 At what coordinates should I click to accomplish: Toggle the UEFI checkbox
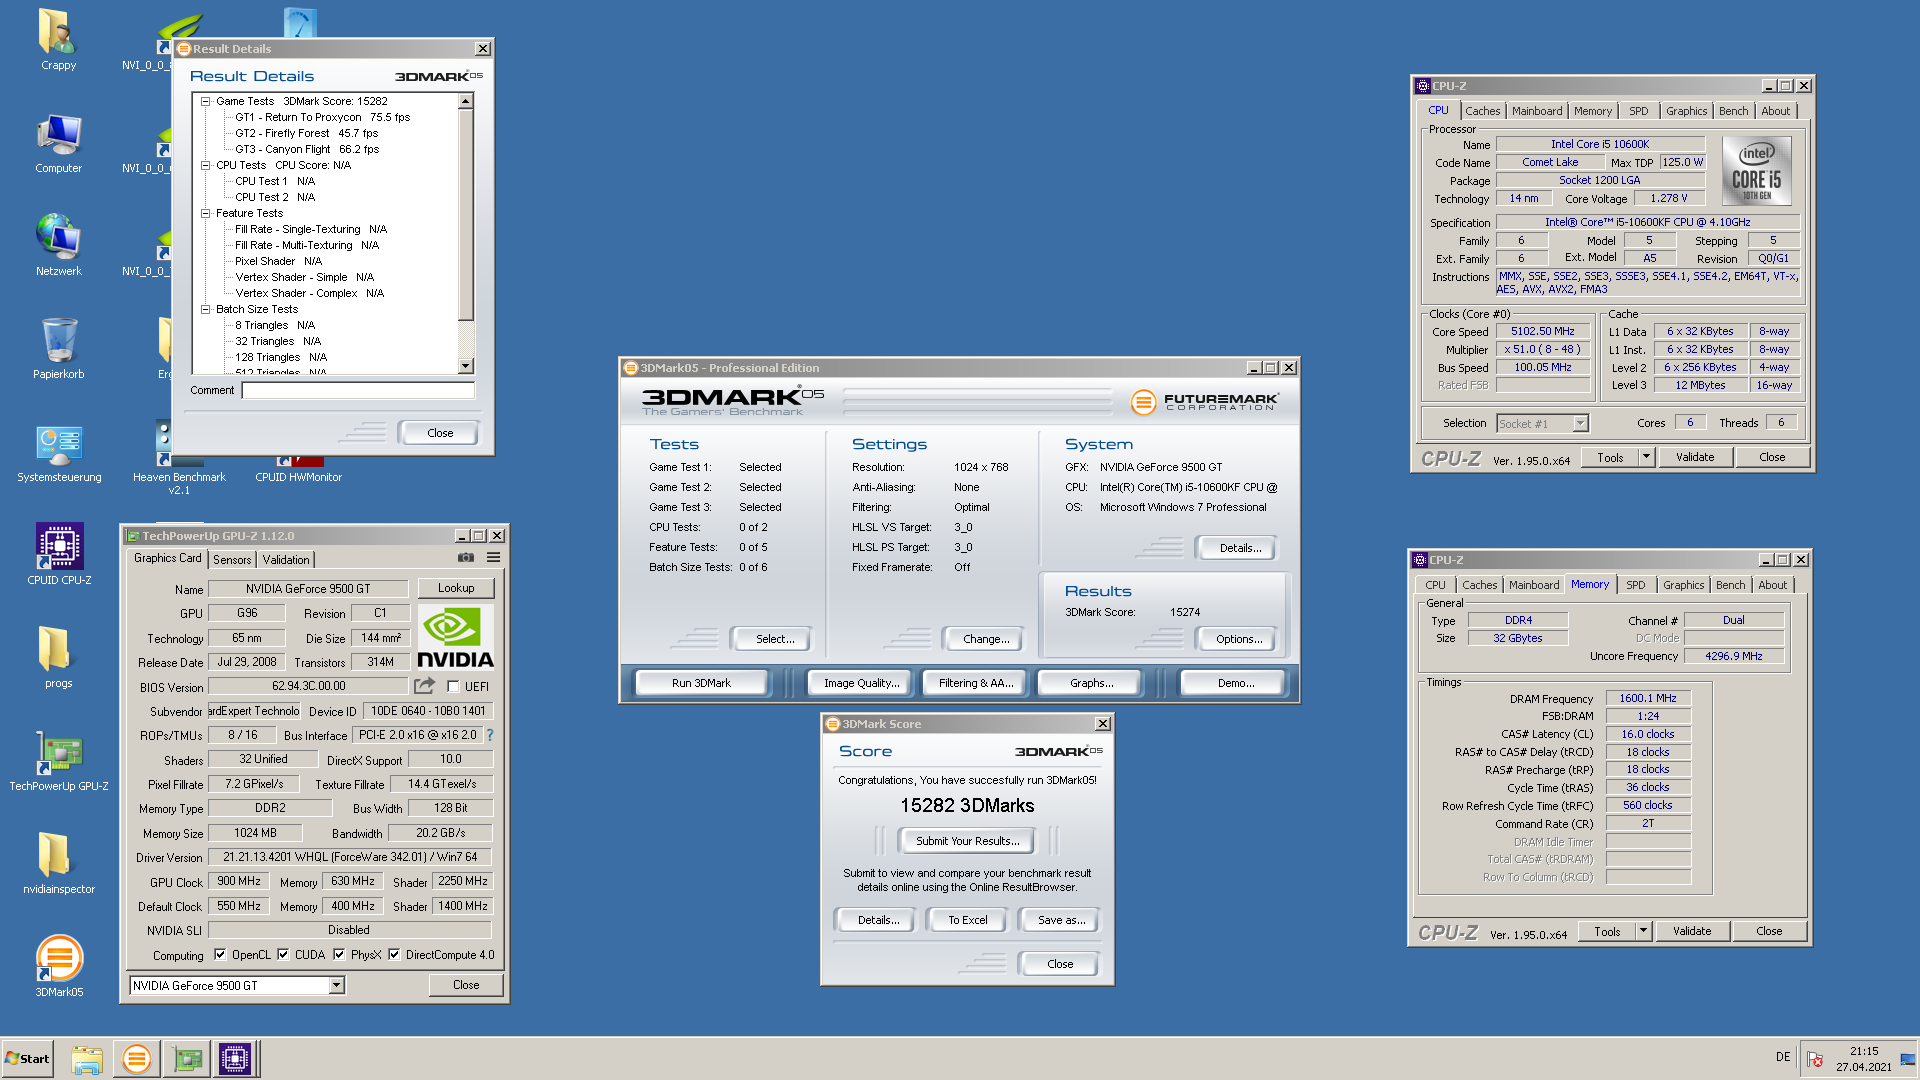(x=453, y=687)
